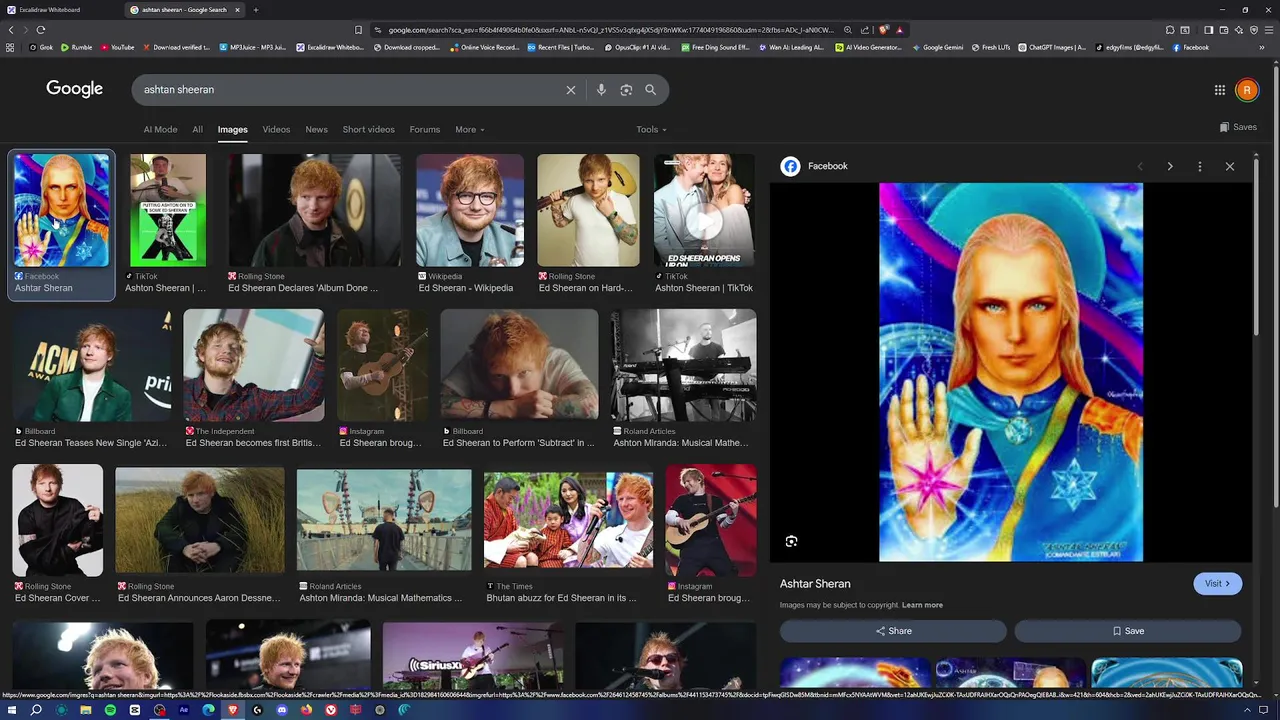Open the Spotify app in the taskbar

(110, 710)
